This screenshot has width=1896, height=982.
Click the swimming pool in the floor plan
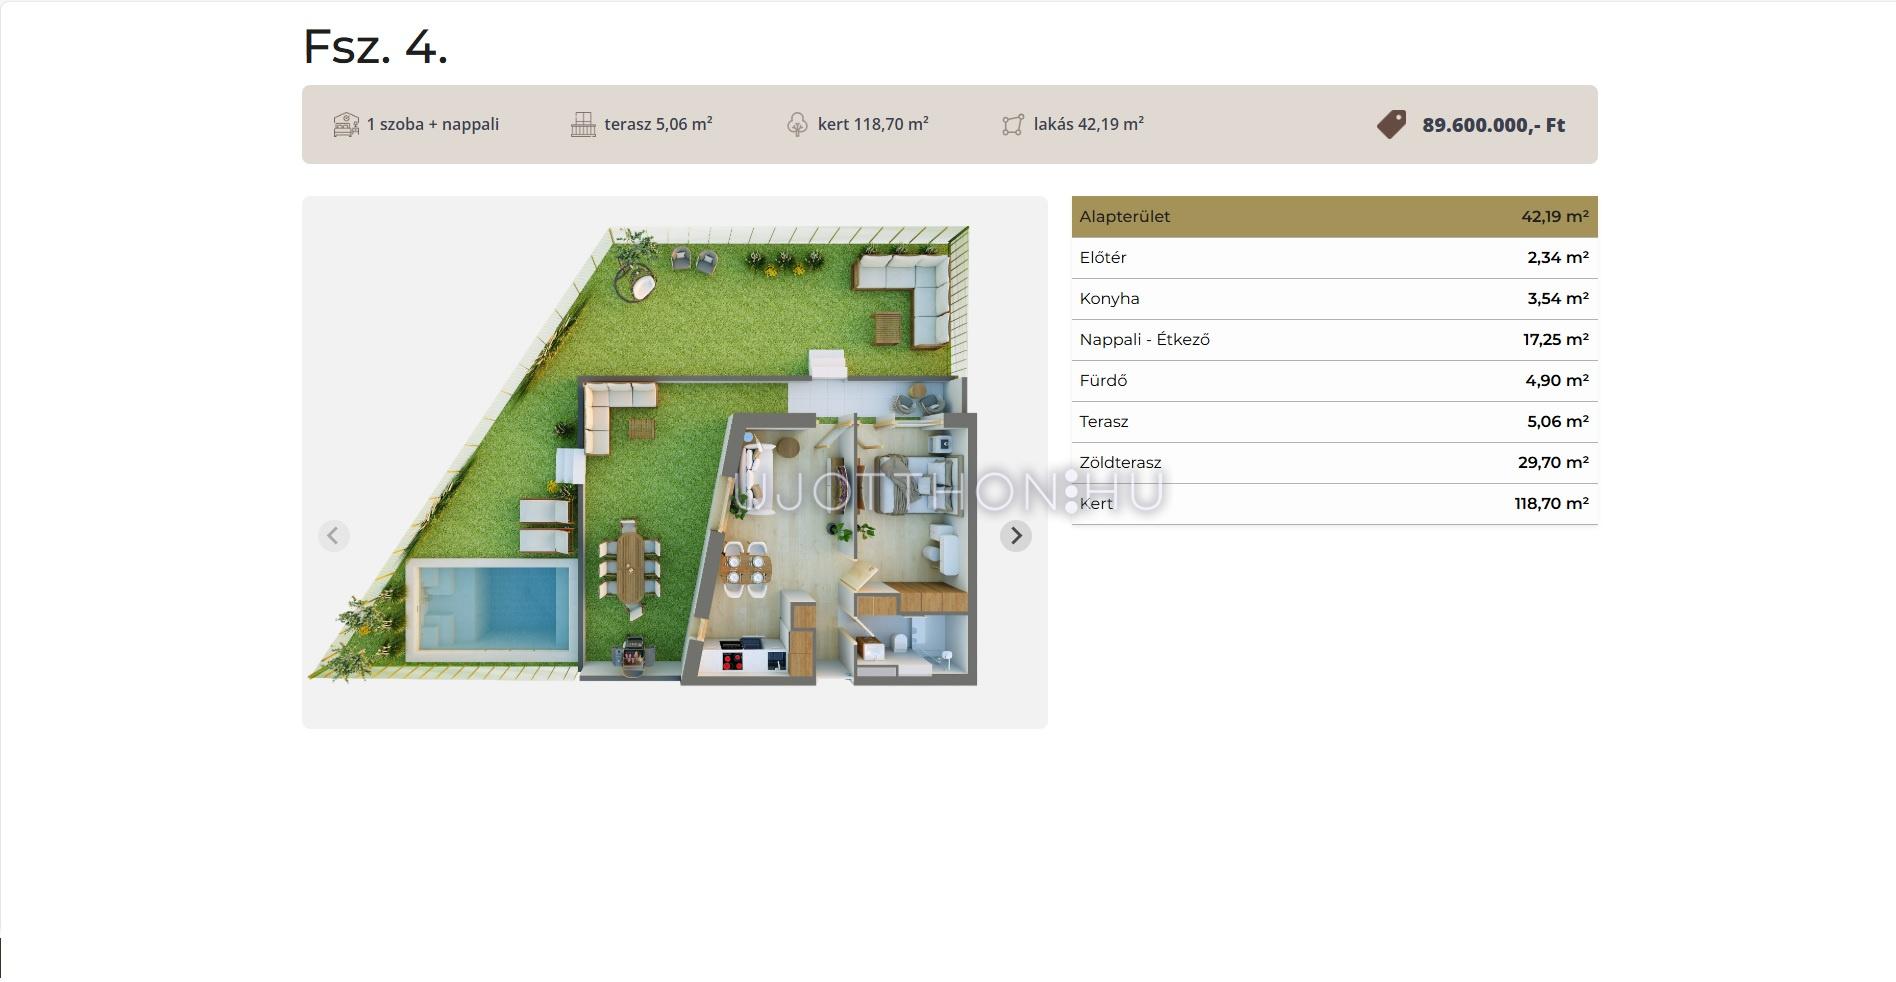click(495, 607)
